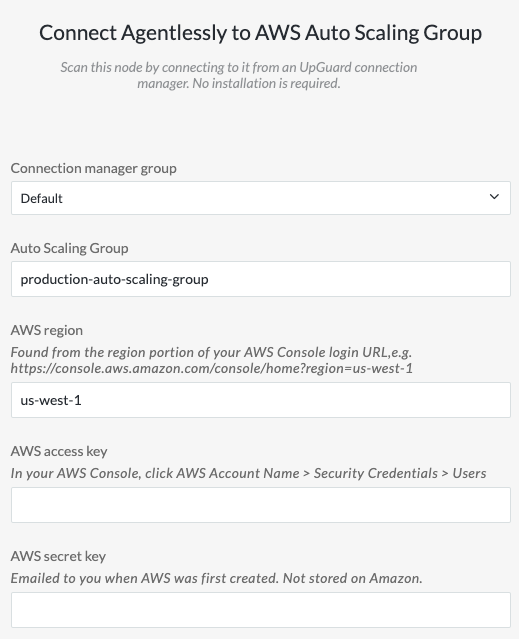The image size is (519, 639).
Task: Click the 'Connect Agentlessly to AWS' page heading
Action: point(261,33)
